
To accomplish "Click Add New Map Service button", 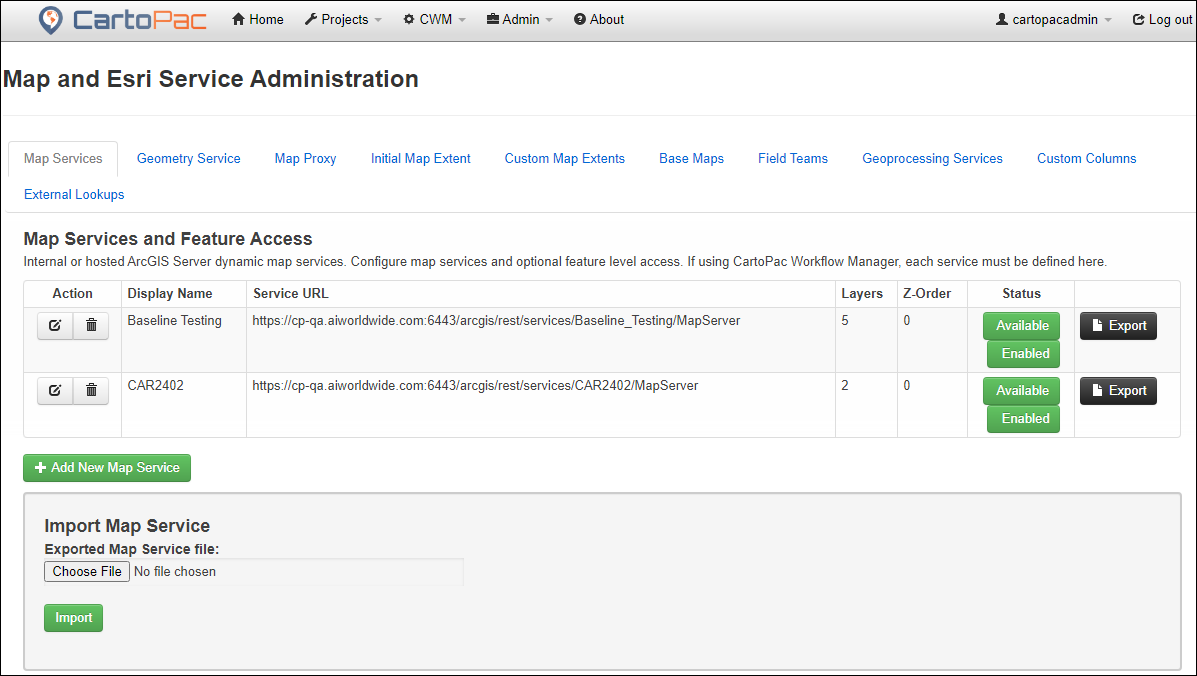I will (107, 468).
